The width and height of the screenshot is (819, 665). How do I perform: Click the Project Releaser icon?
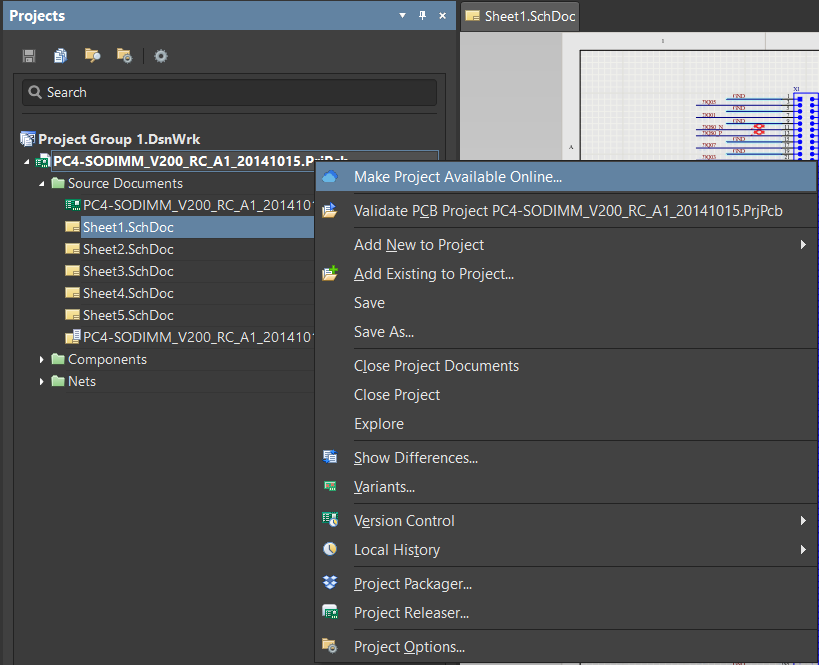point(330,612)
